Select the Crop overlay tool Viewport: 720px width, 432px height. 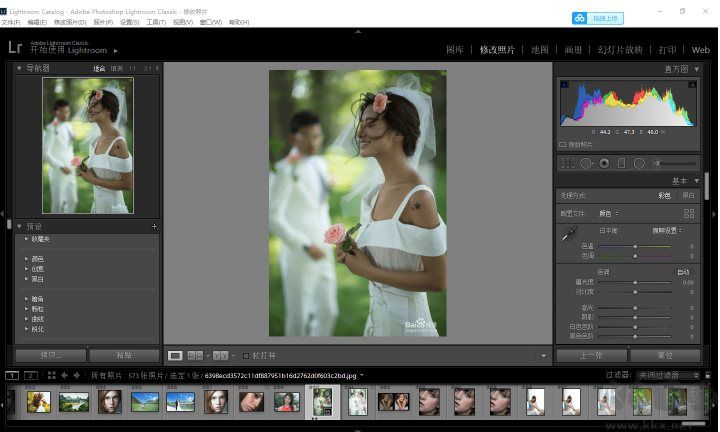568,163
